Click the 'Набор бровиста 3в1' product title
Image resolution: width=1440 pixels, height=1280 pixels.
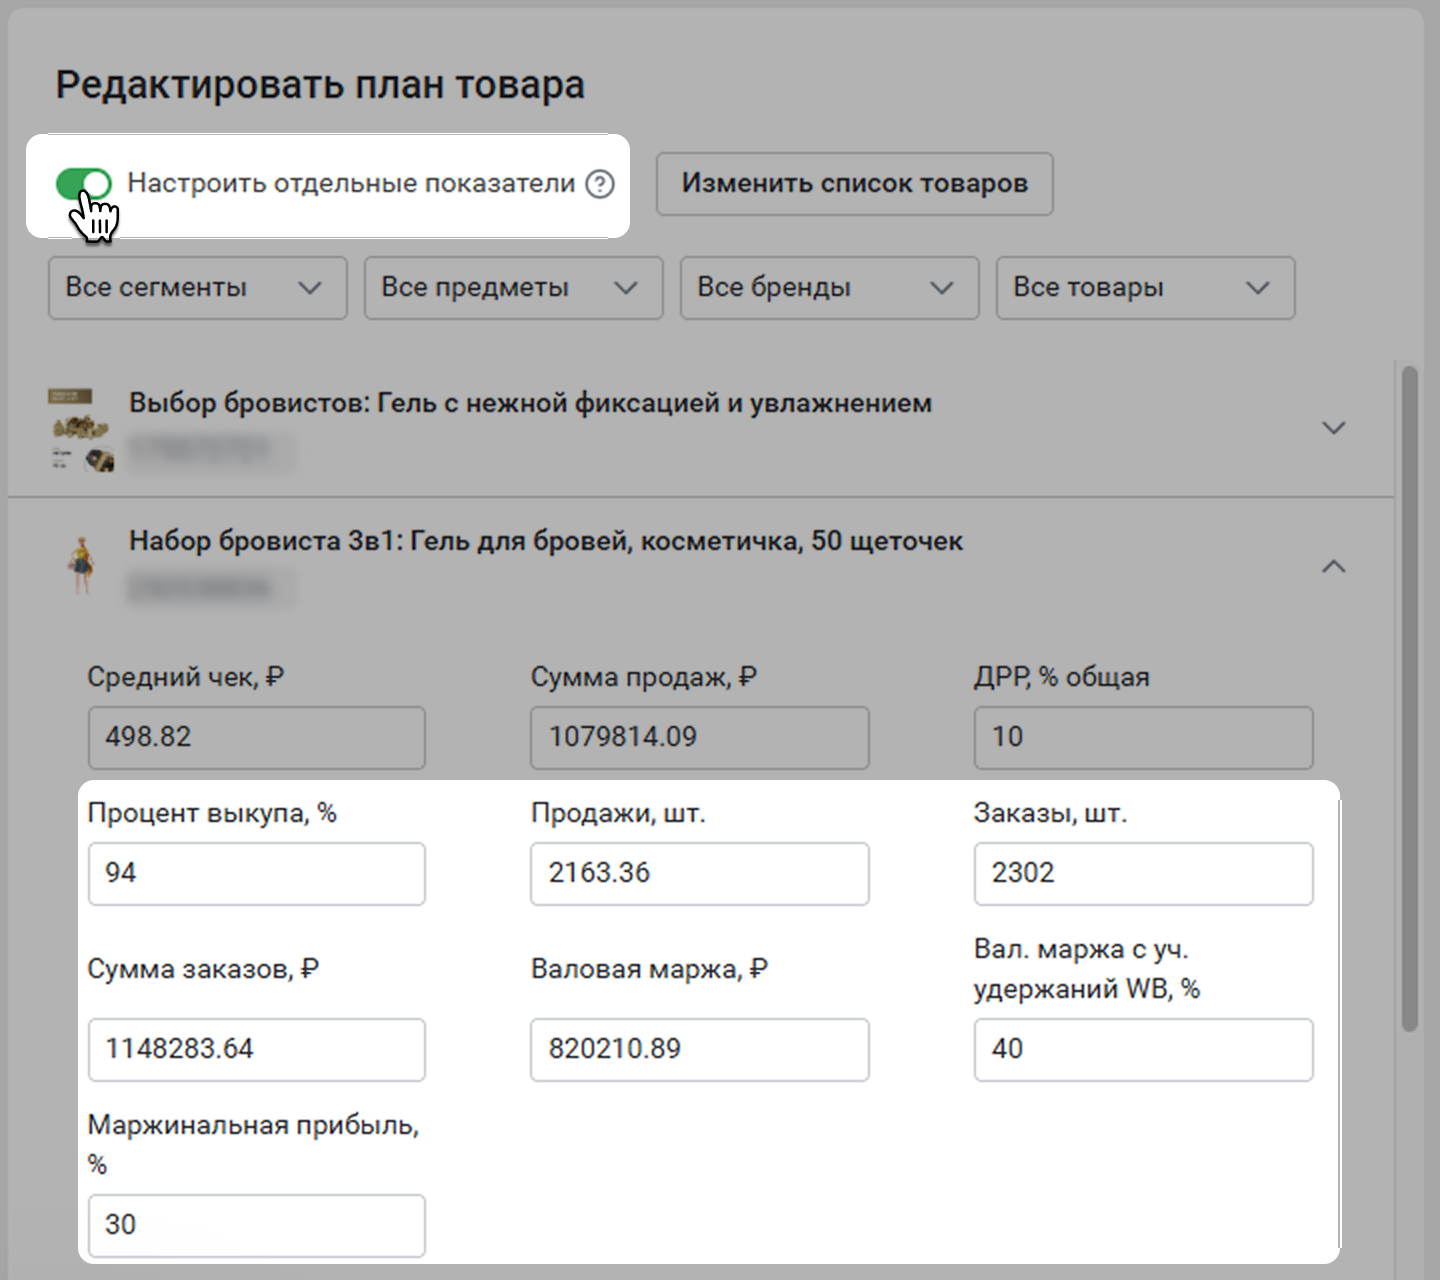click(x=545, y=542)
